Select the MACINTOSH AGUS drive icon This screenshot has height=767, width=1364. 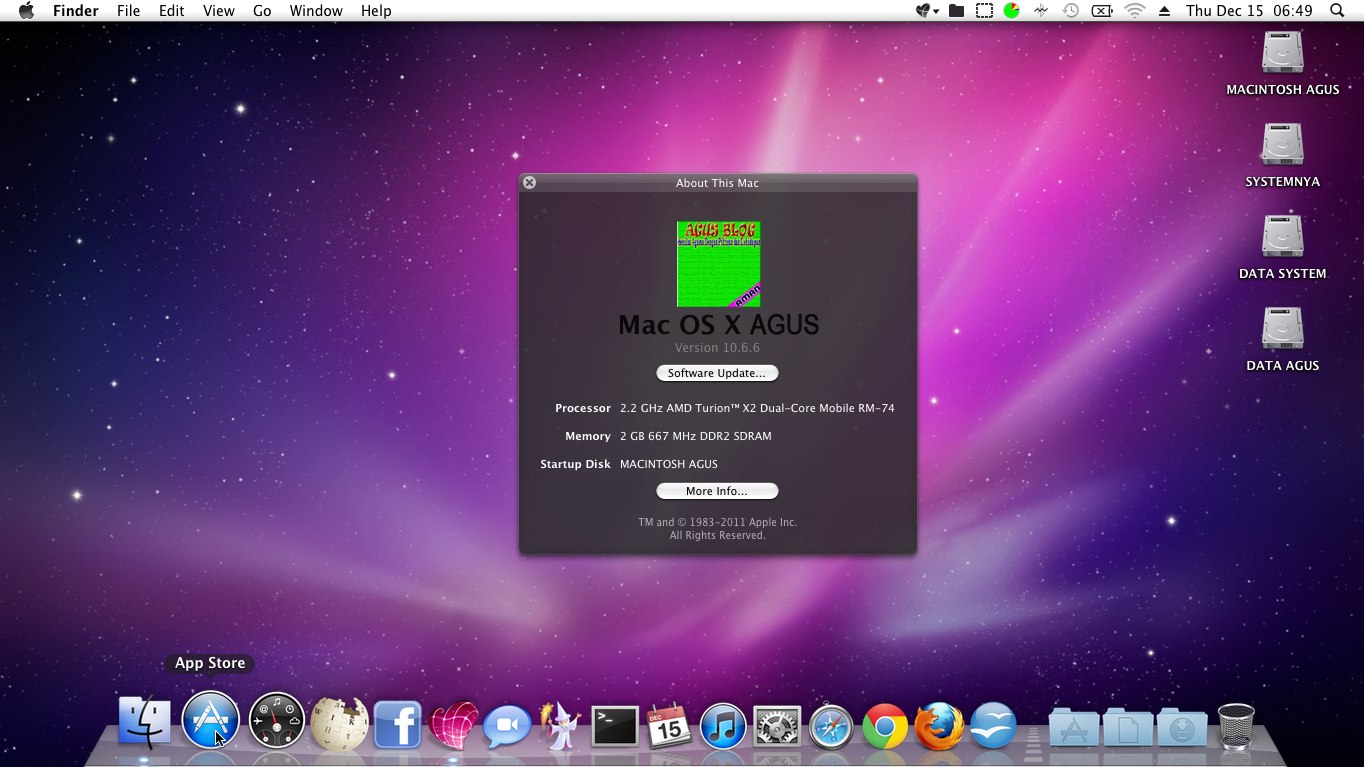pyautogui.click(x=1283, y=53)
